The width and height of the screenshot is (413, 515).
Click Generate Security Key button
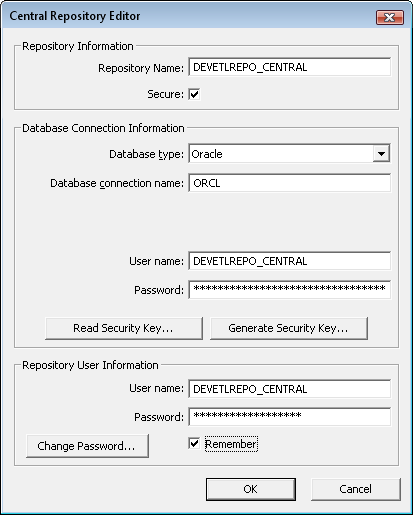[289, 328]
